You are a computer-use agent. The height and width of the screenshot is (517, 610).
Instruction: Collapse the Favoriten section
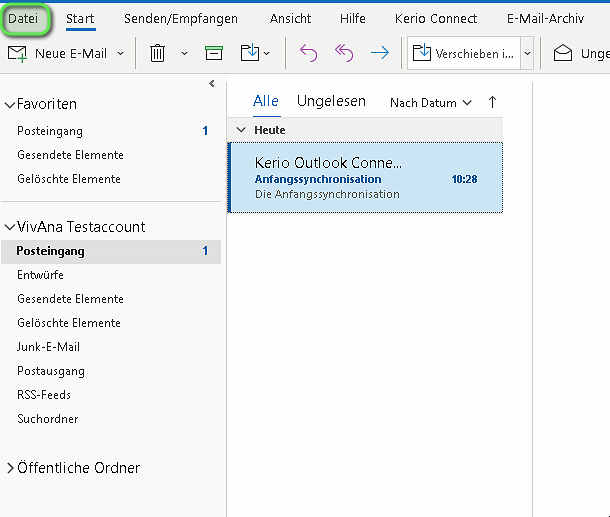click(10, 104)
